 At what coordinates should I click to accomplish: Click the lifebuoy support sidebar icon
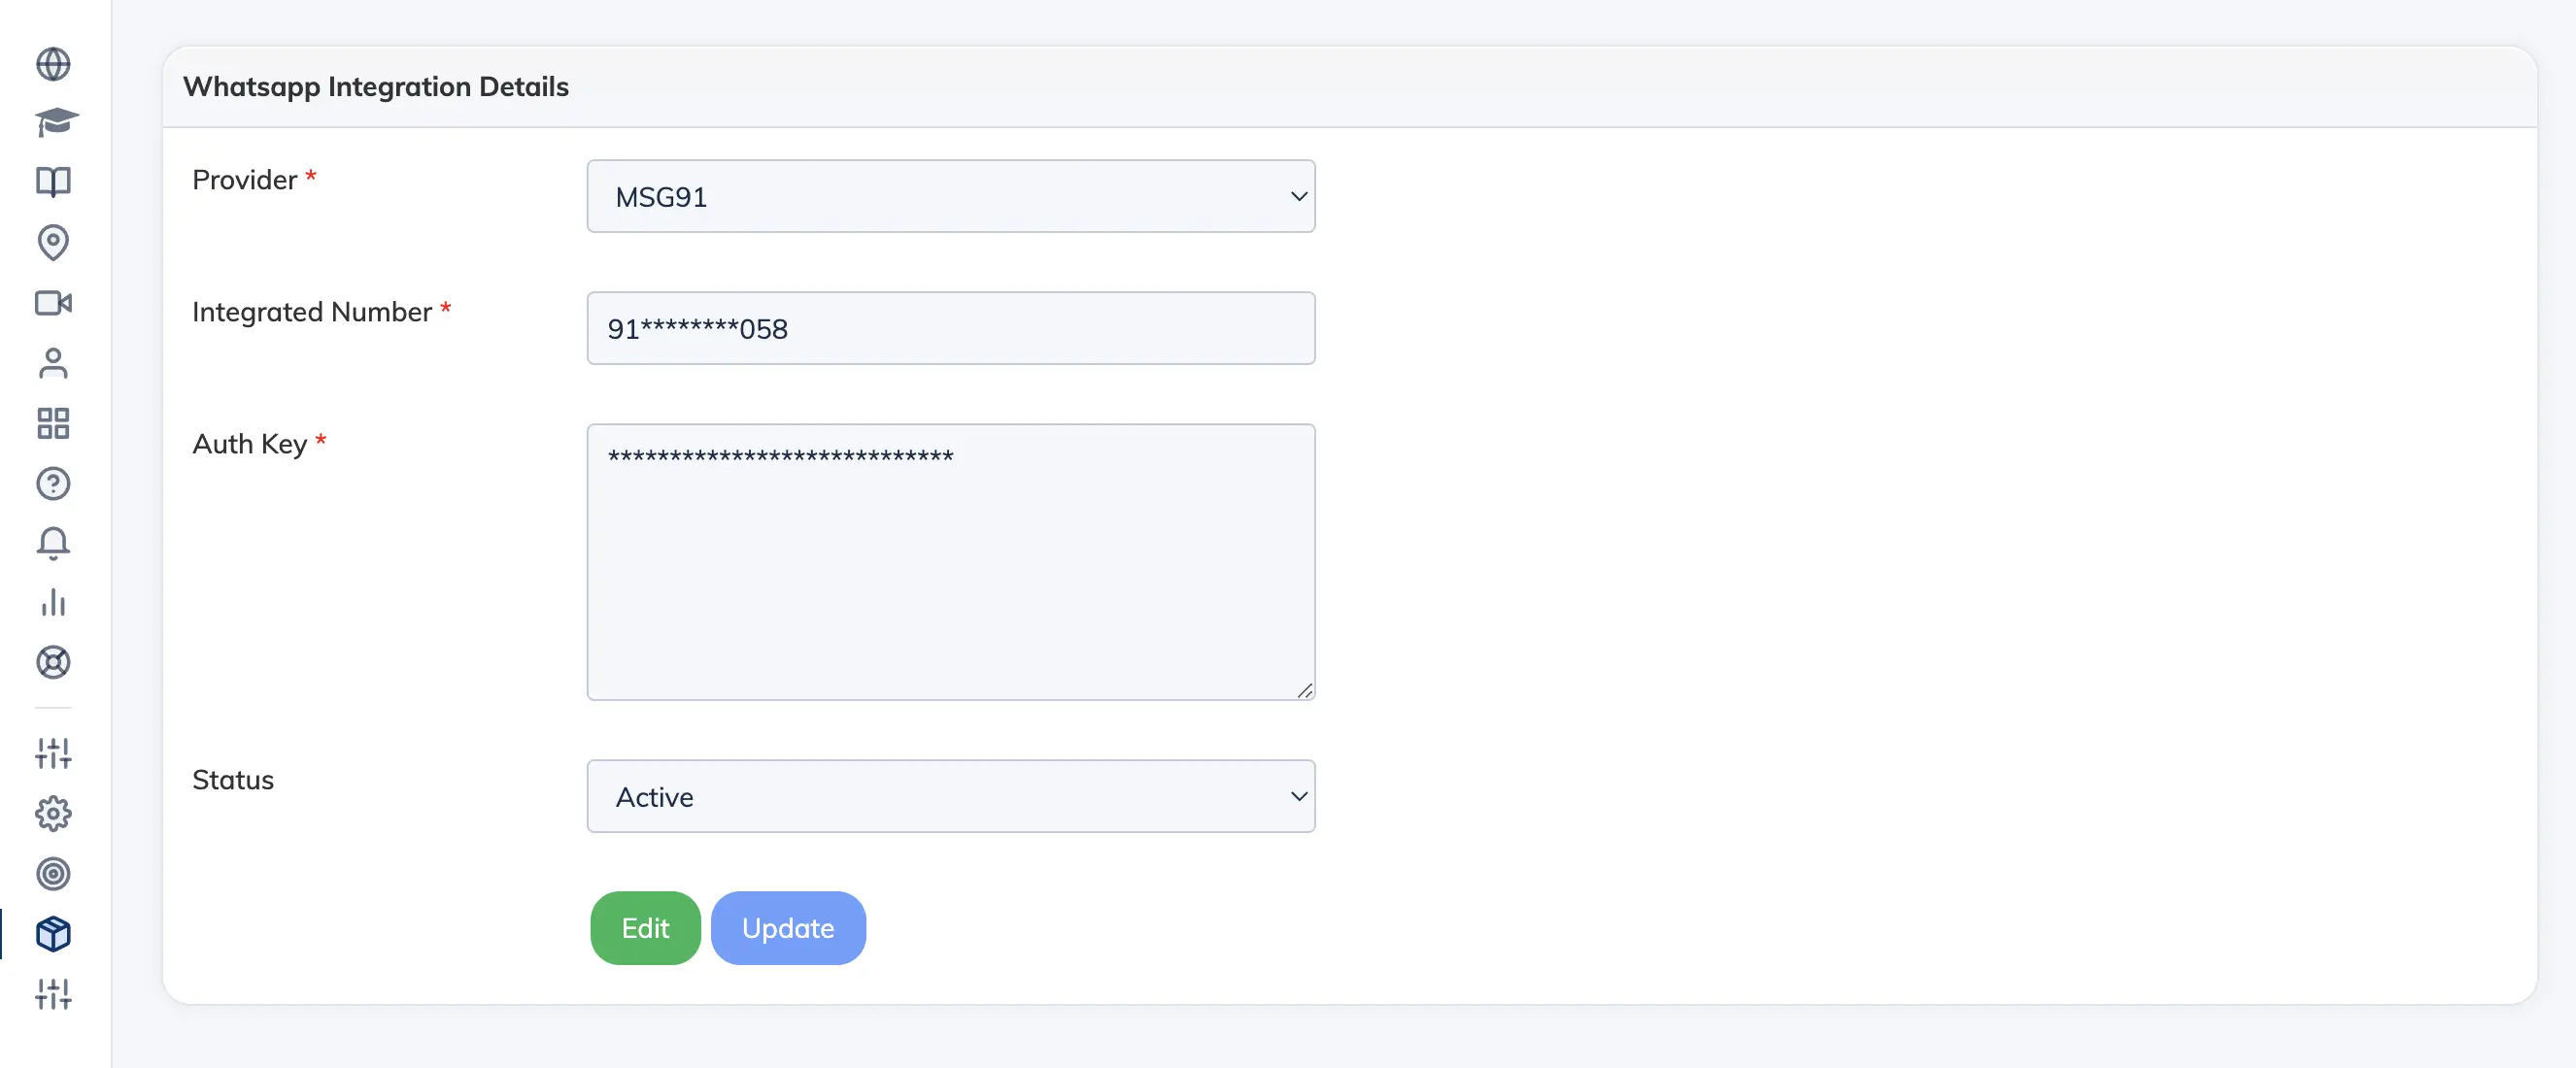pyautogui.click(x=53, y=662)
